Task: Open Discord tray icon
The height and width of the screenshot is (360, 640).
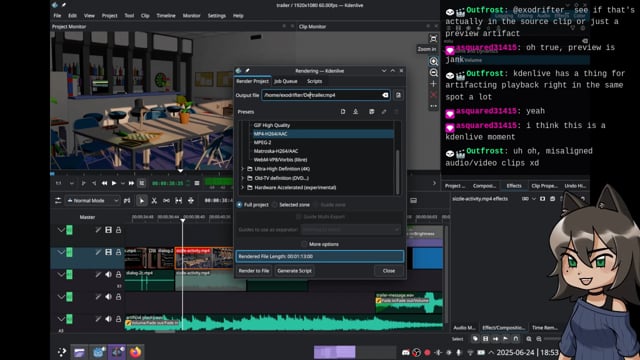Action: (x=406, y=352)
